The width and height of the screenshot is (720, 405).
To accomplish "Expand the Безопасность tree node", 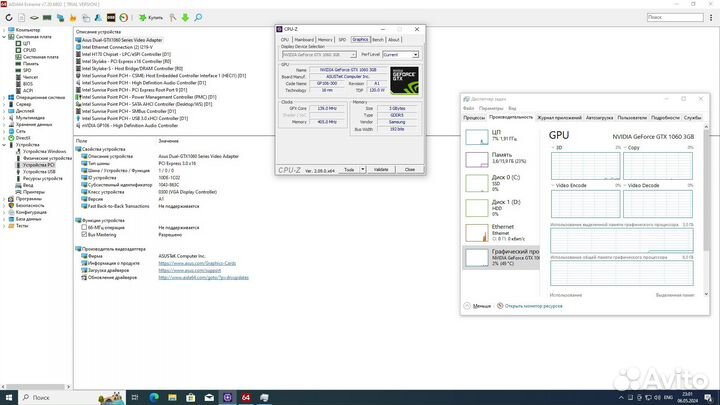I will [4, 205].
